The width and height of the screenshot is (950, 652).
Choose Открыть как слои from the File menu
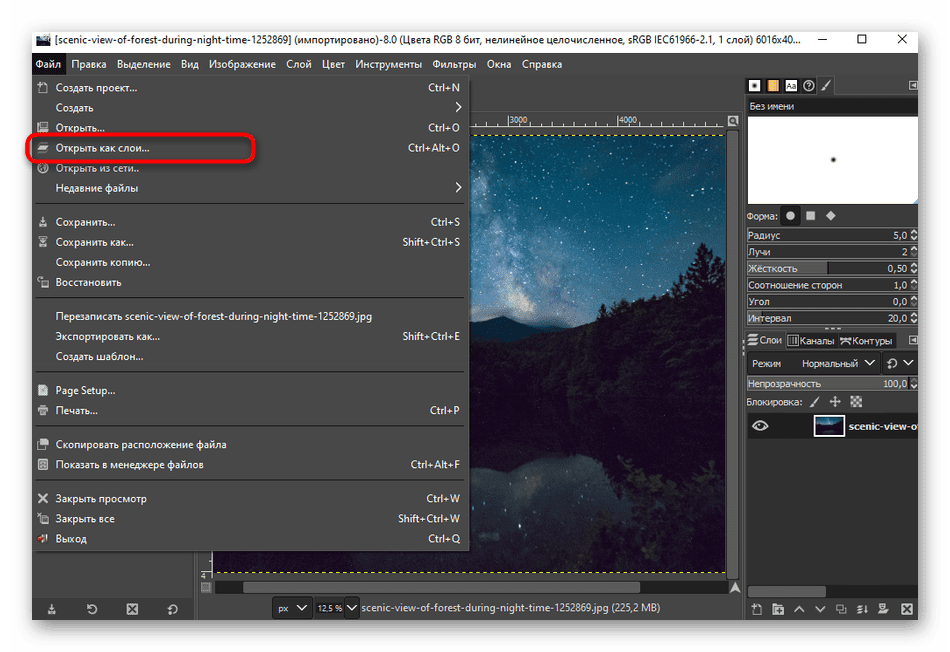[x=251, y=148]
